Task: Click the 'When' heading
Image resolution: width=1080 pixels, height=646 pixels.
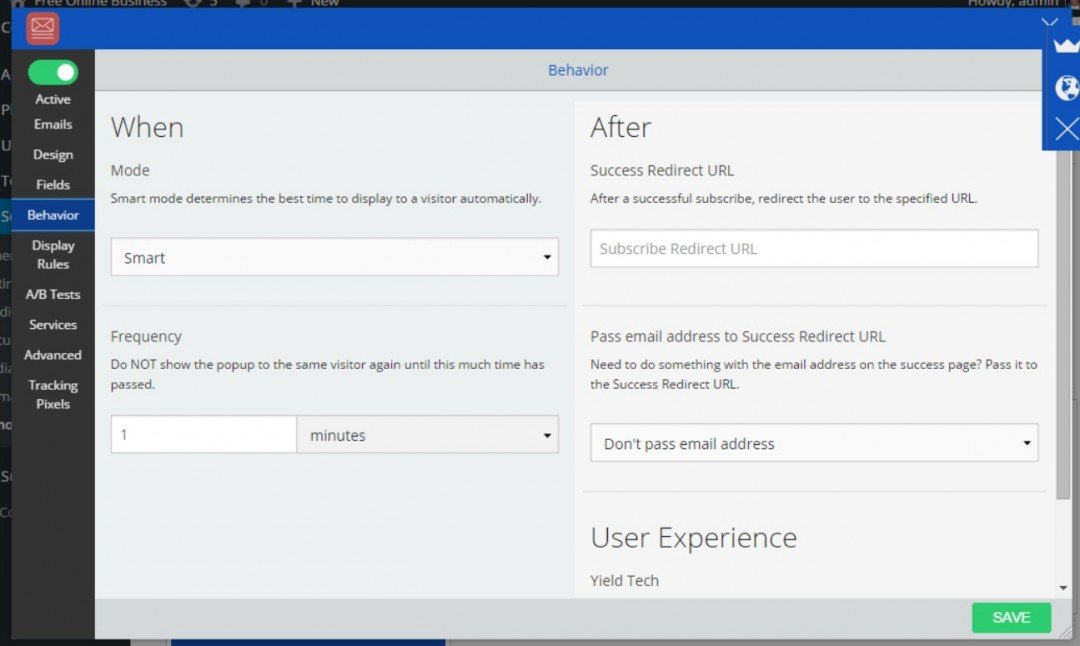Action: (147, 127)
